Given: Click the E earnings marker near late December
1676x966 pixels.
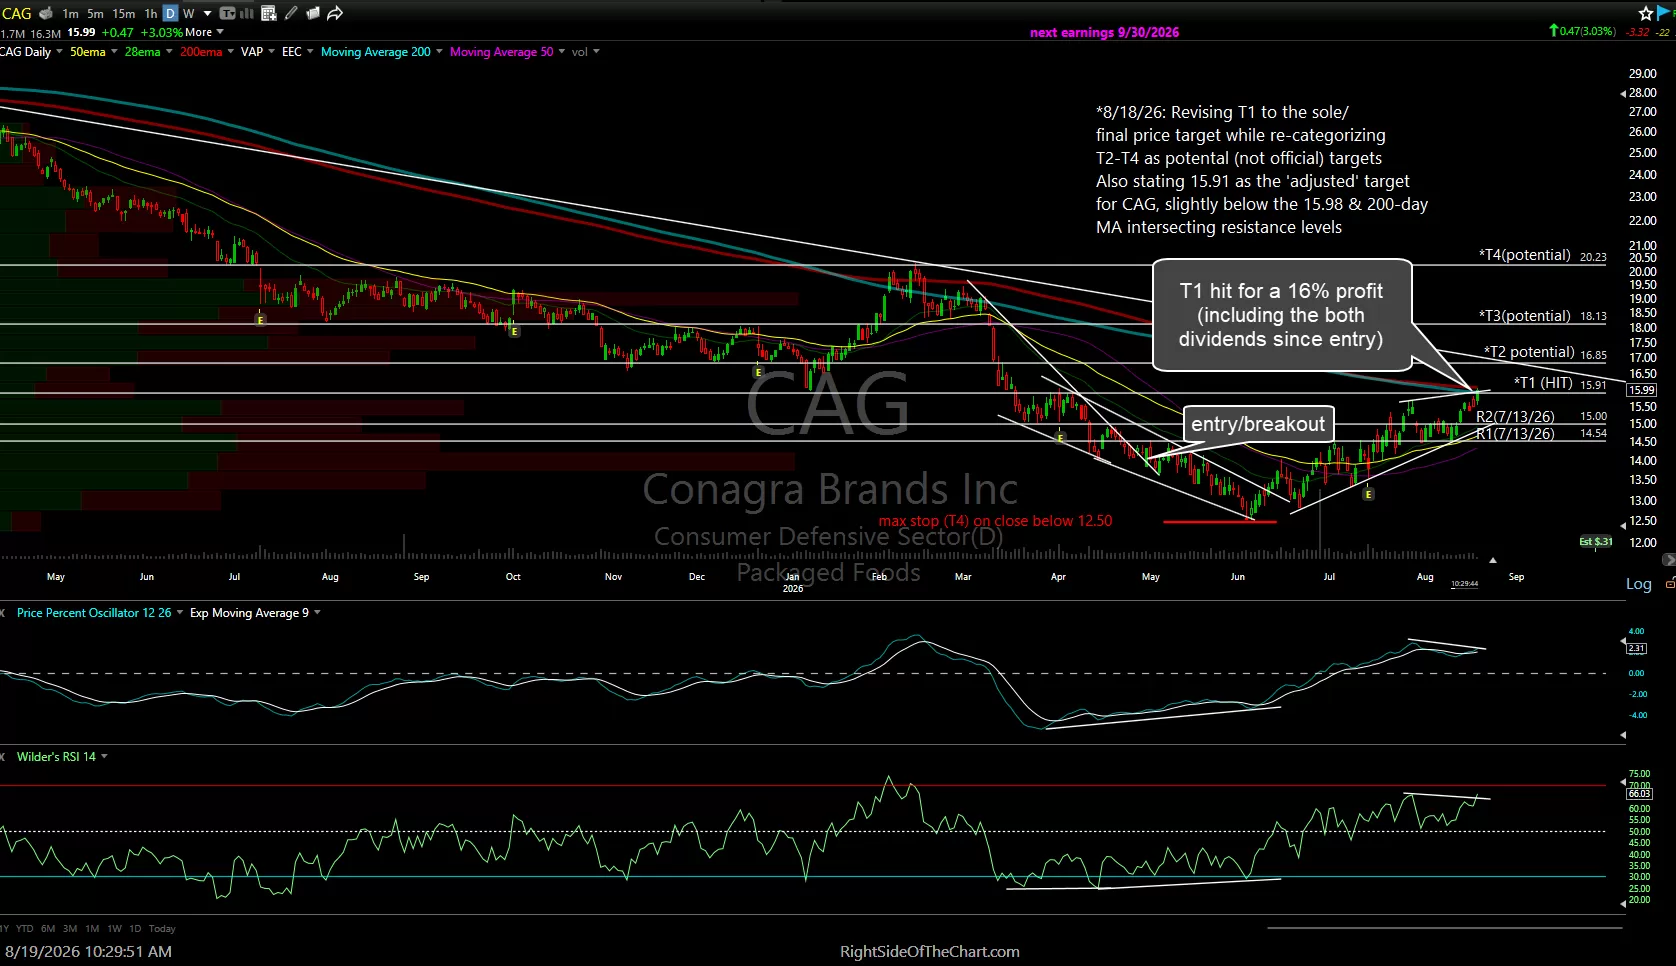Looking at the screenshot, I should point(759,372).
